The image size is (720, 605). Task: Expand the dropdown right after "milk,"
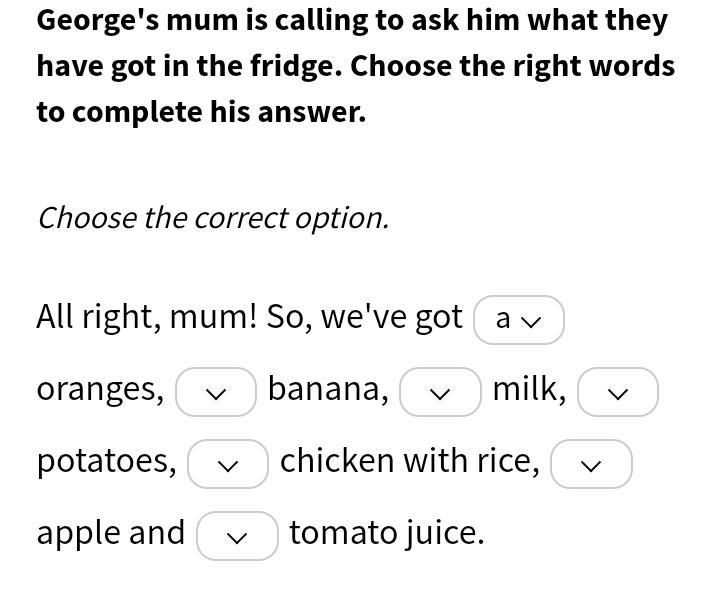(x=618, y=392)
